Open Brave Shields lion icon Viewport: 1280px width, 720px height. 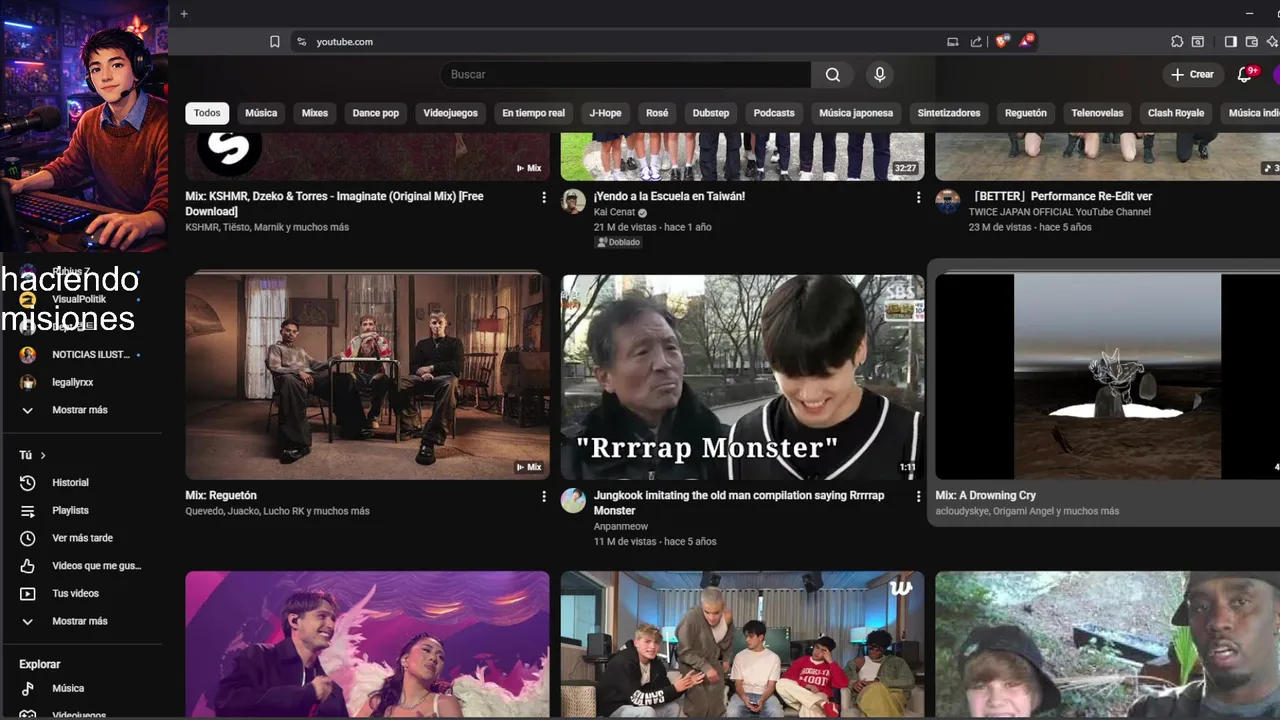click(x=1002, y=42)
